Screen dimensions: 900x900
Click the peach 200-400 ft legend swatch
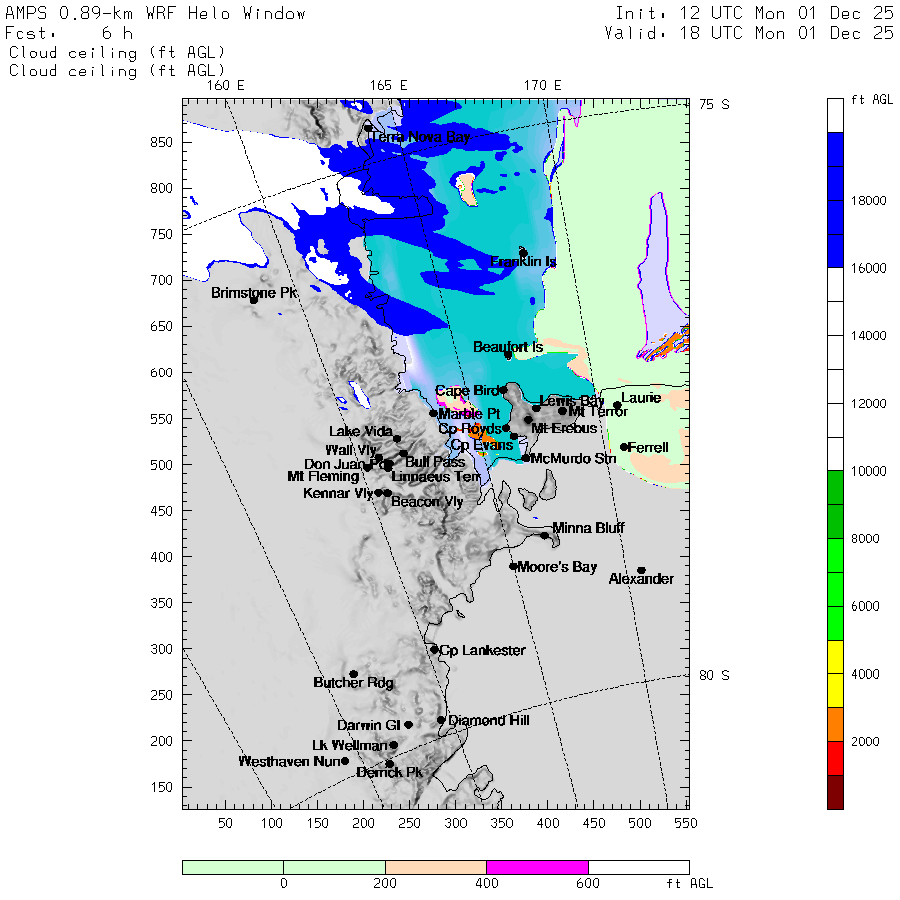pyautogui.click(x=436, y=867)
